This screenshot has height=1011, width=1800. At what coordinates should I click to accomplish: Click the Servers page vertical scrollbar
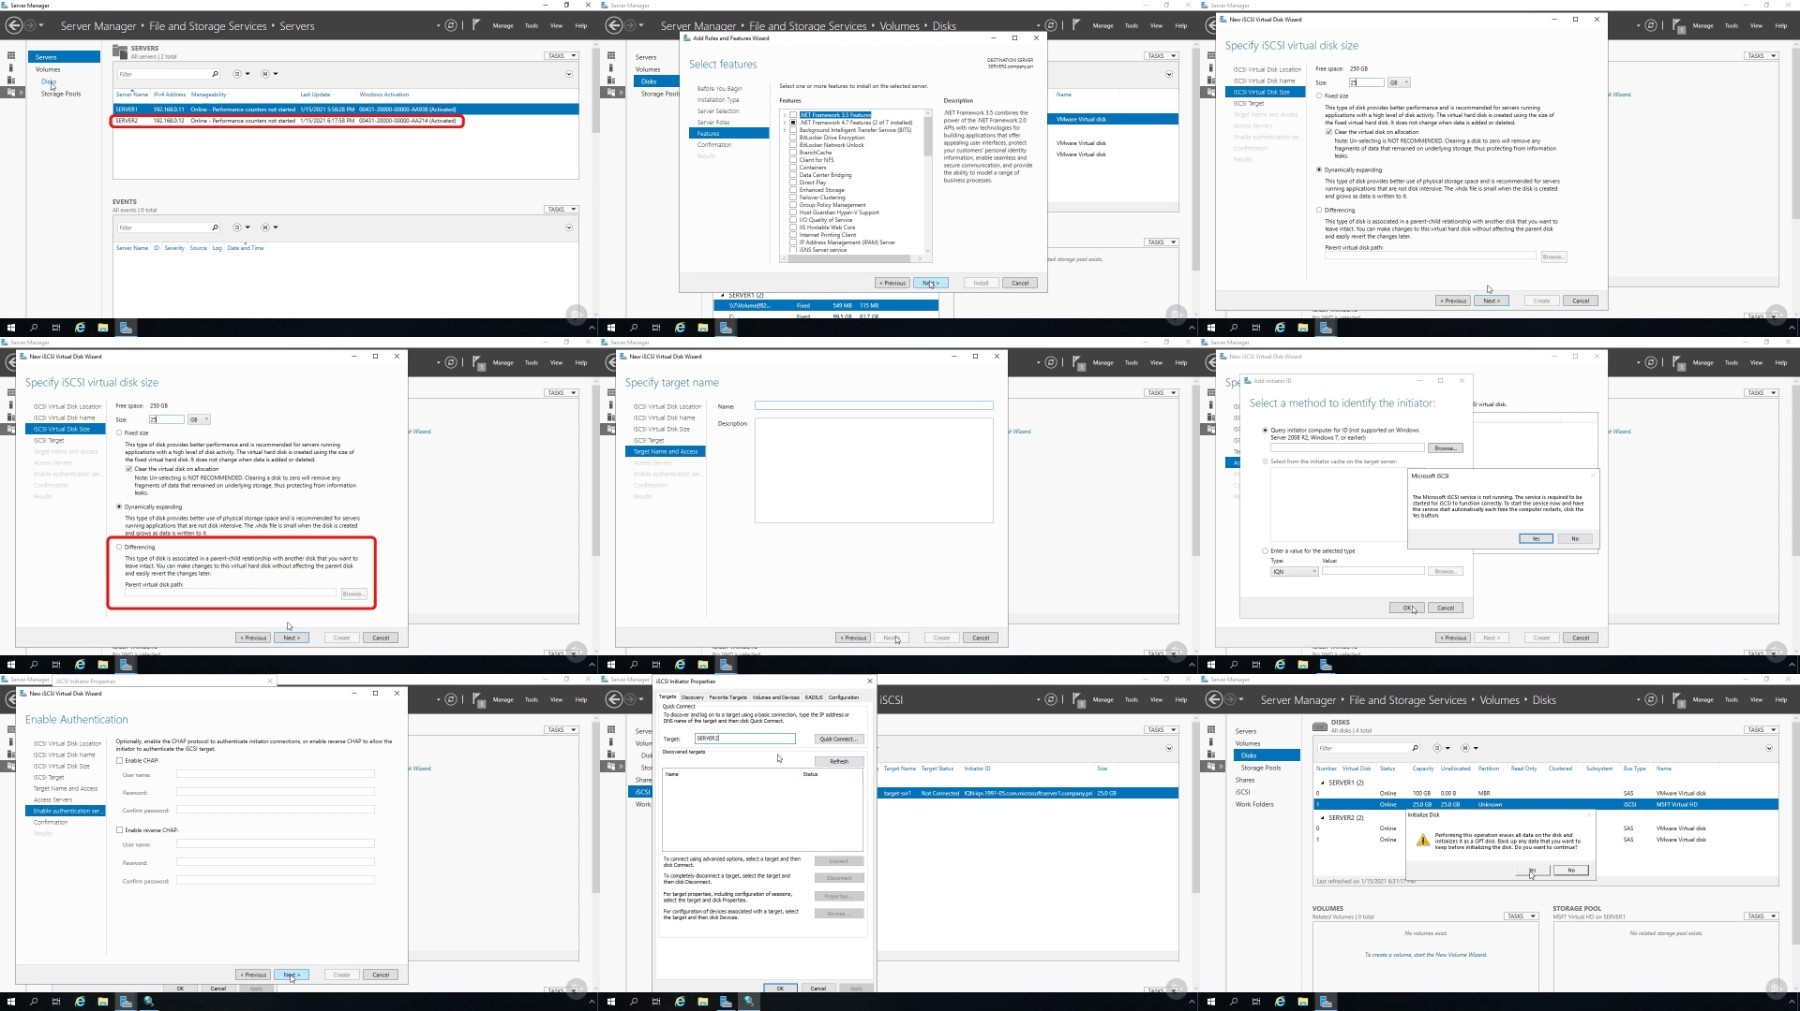[x=594, y=90]
